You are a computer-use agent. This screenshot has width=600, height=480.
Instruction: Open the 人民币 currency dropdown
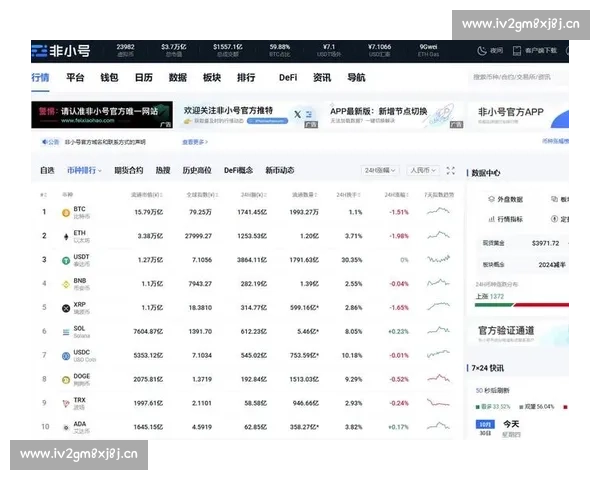(x=423, y=170)
